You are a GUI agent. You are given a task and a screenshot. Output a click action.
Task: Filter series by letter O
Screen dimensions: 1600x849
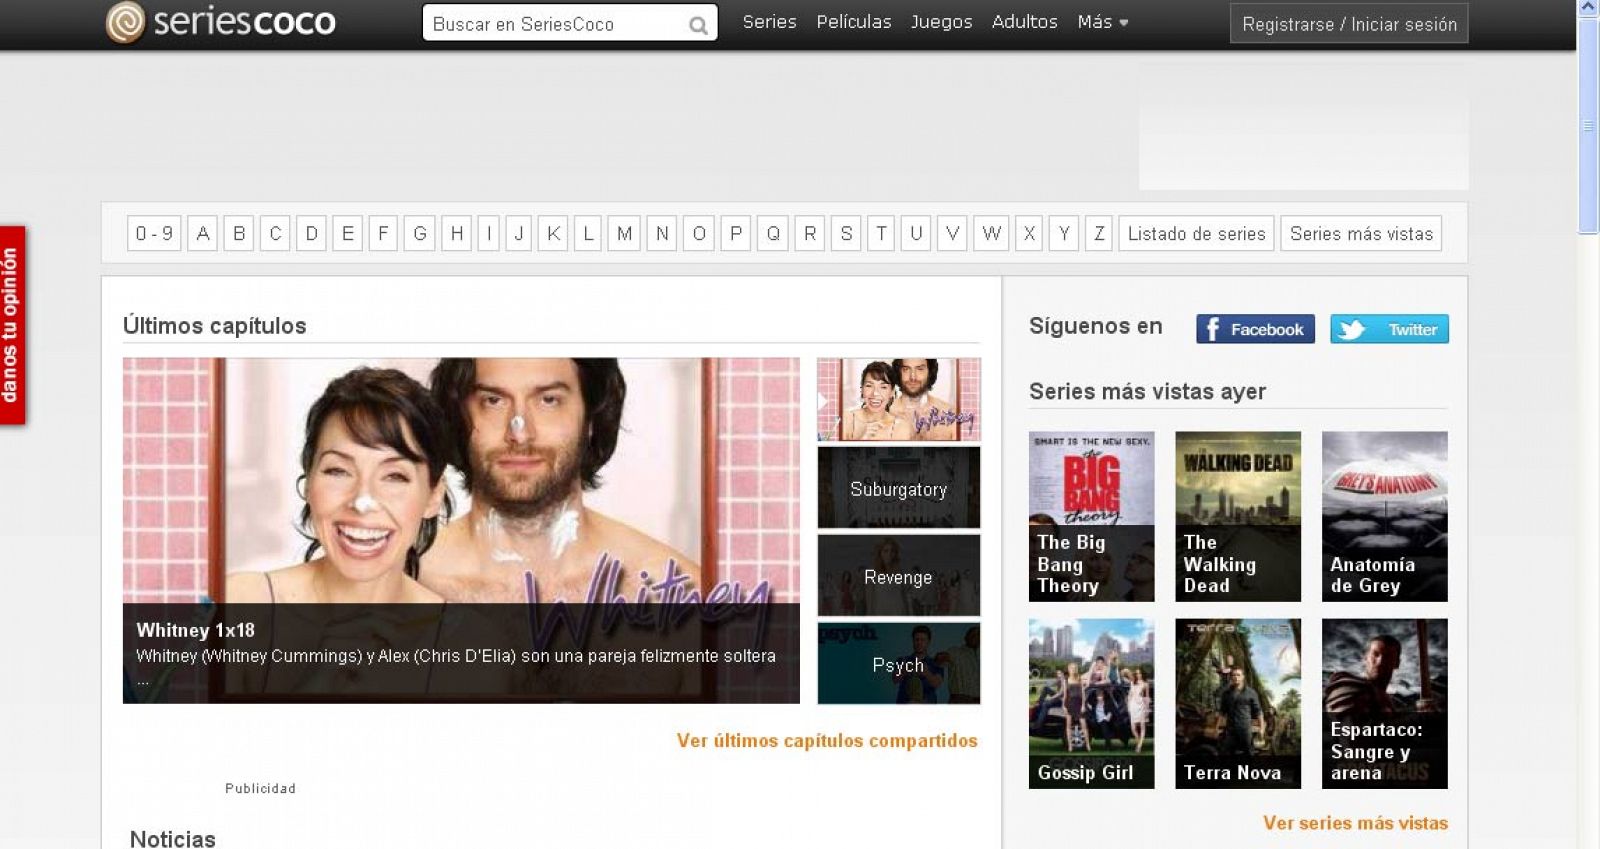[x=699, y=234]
